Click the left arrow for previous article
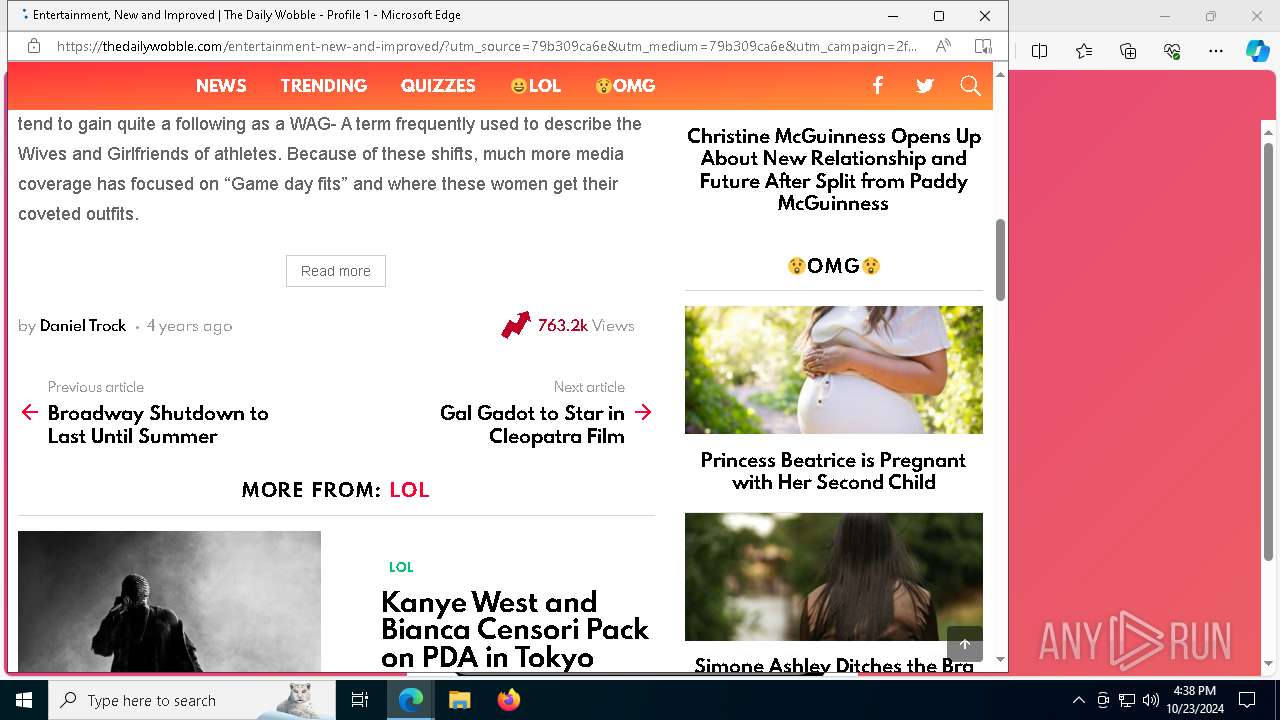This screenshot has width=1280, height=720. pyautogui.click(x=30, y=412)
